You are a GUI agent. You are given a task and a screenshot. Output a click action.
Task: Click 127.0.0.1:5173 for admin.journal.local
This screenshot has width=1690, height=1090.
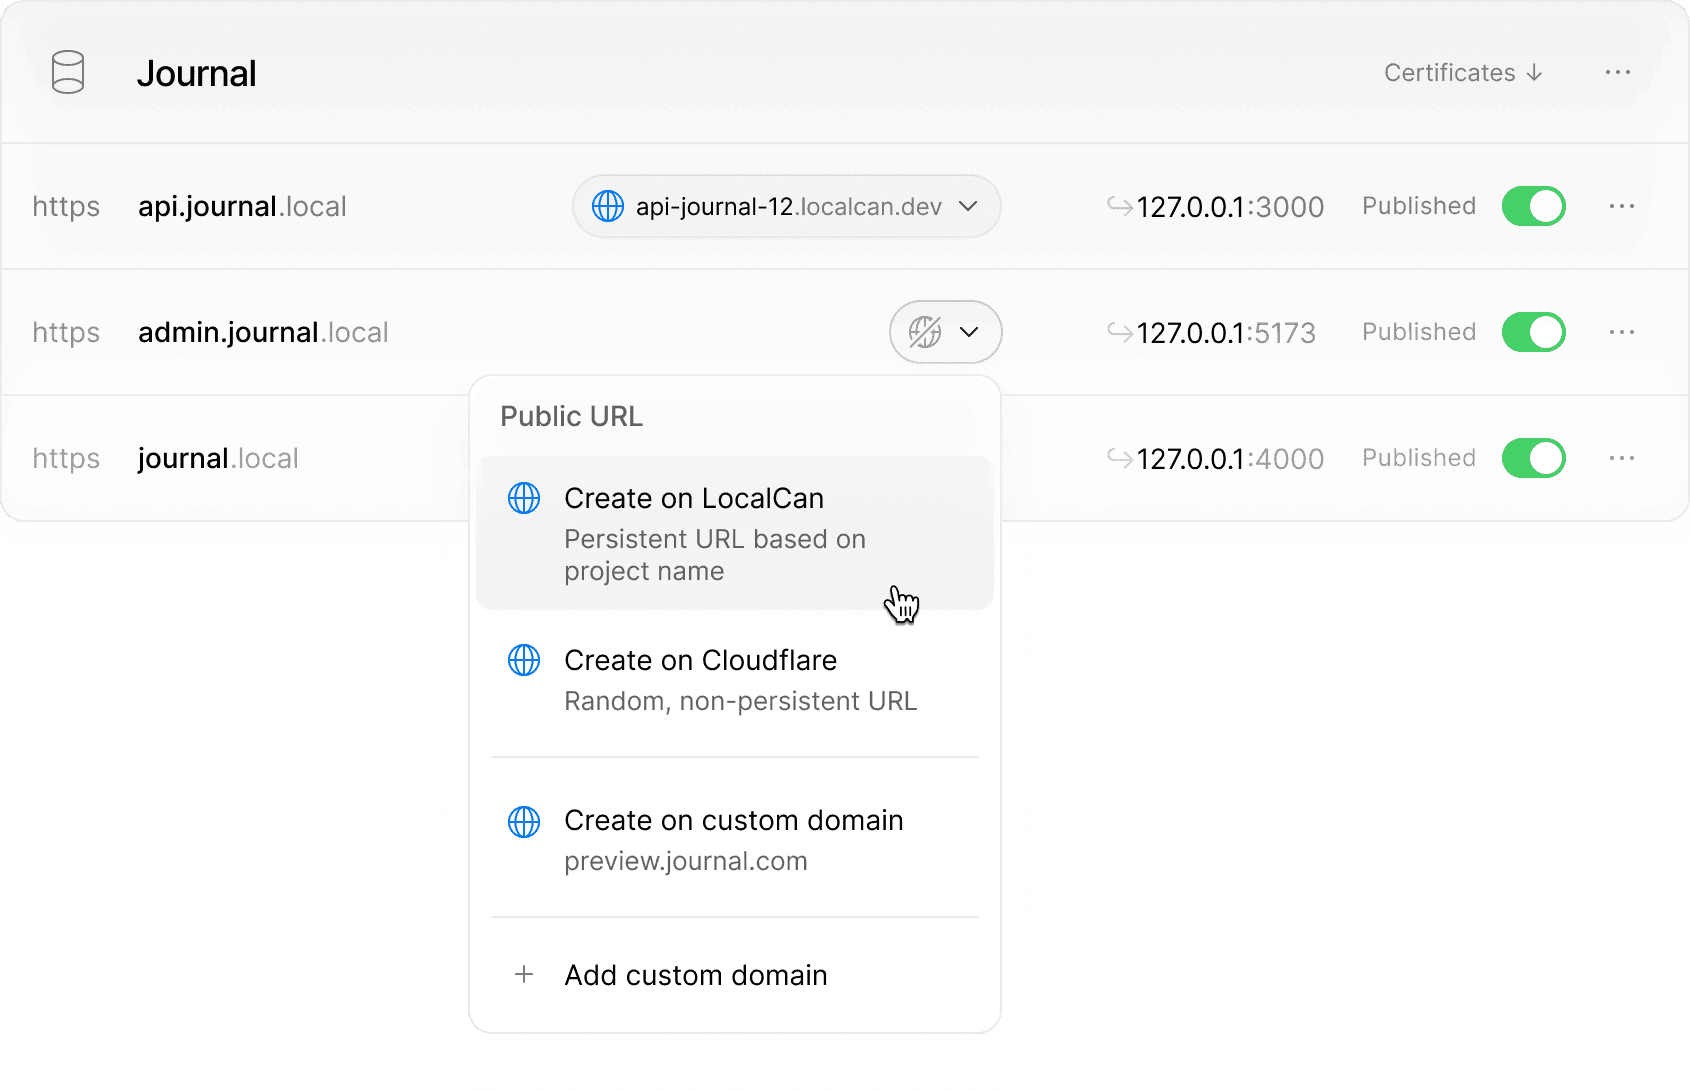click(1227, 332)
